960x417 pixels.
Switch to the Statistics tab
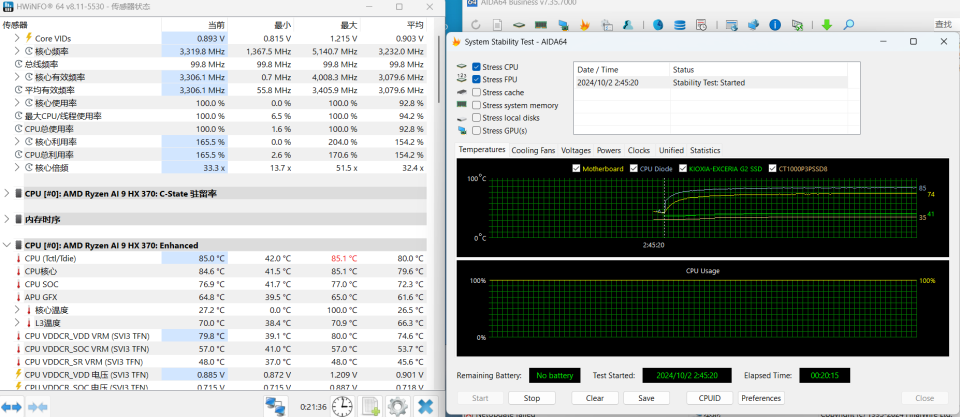pyautogui.click(x=705, y=150)
